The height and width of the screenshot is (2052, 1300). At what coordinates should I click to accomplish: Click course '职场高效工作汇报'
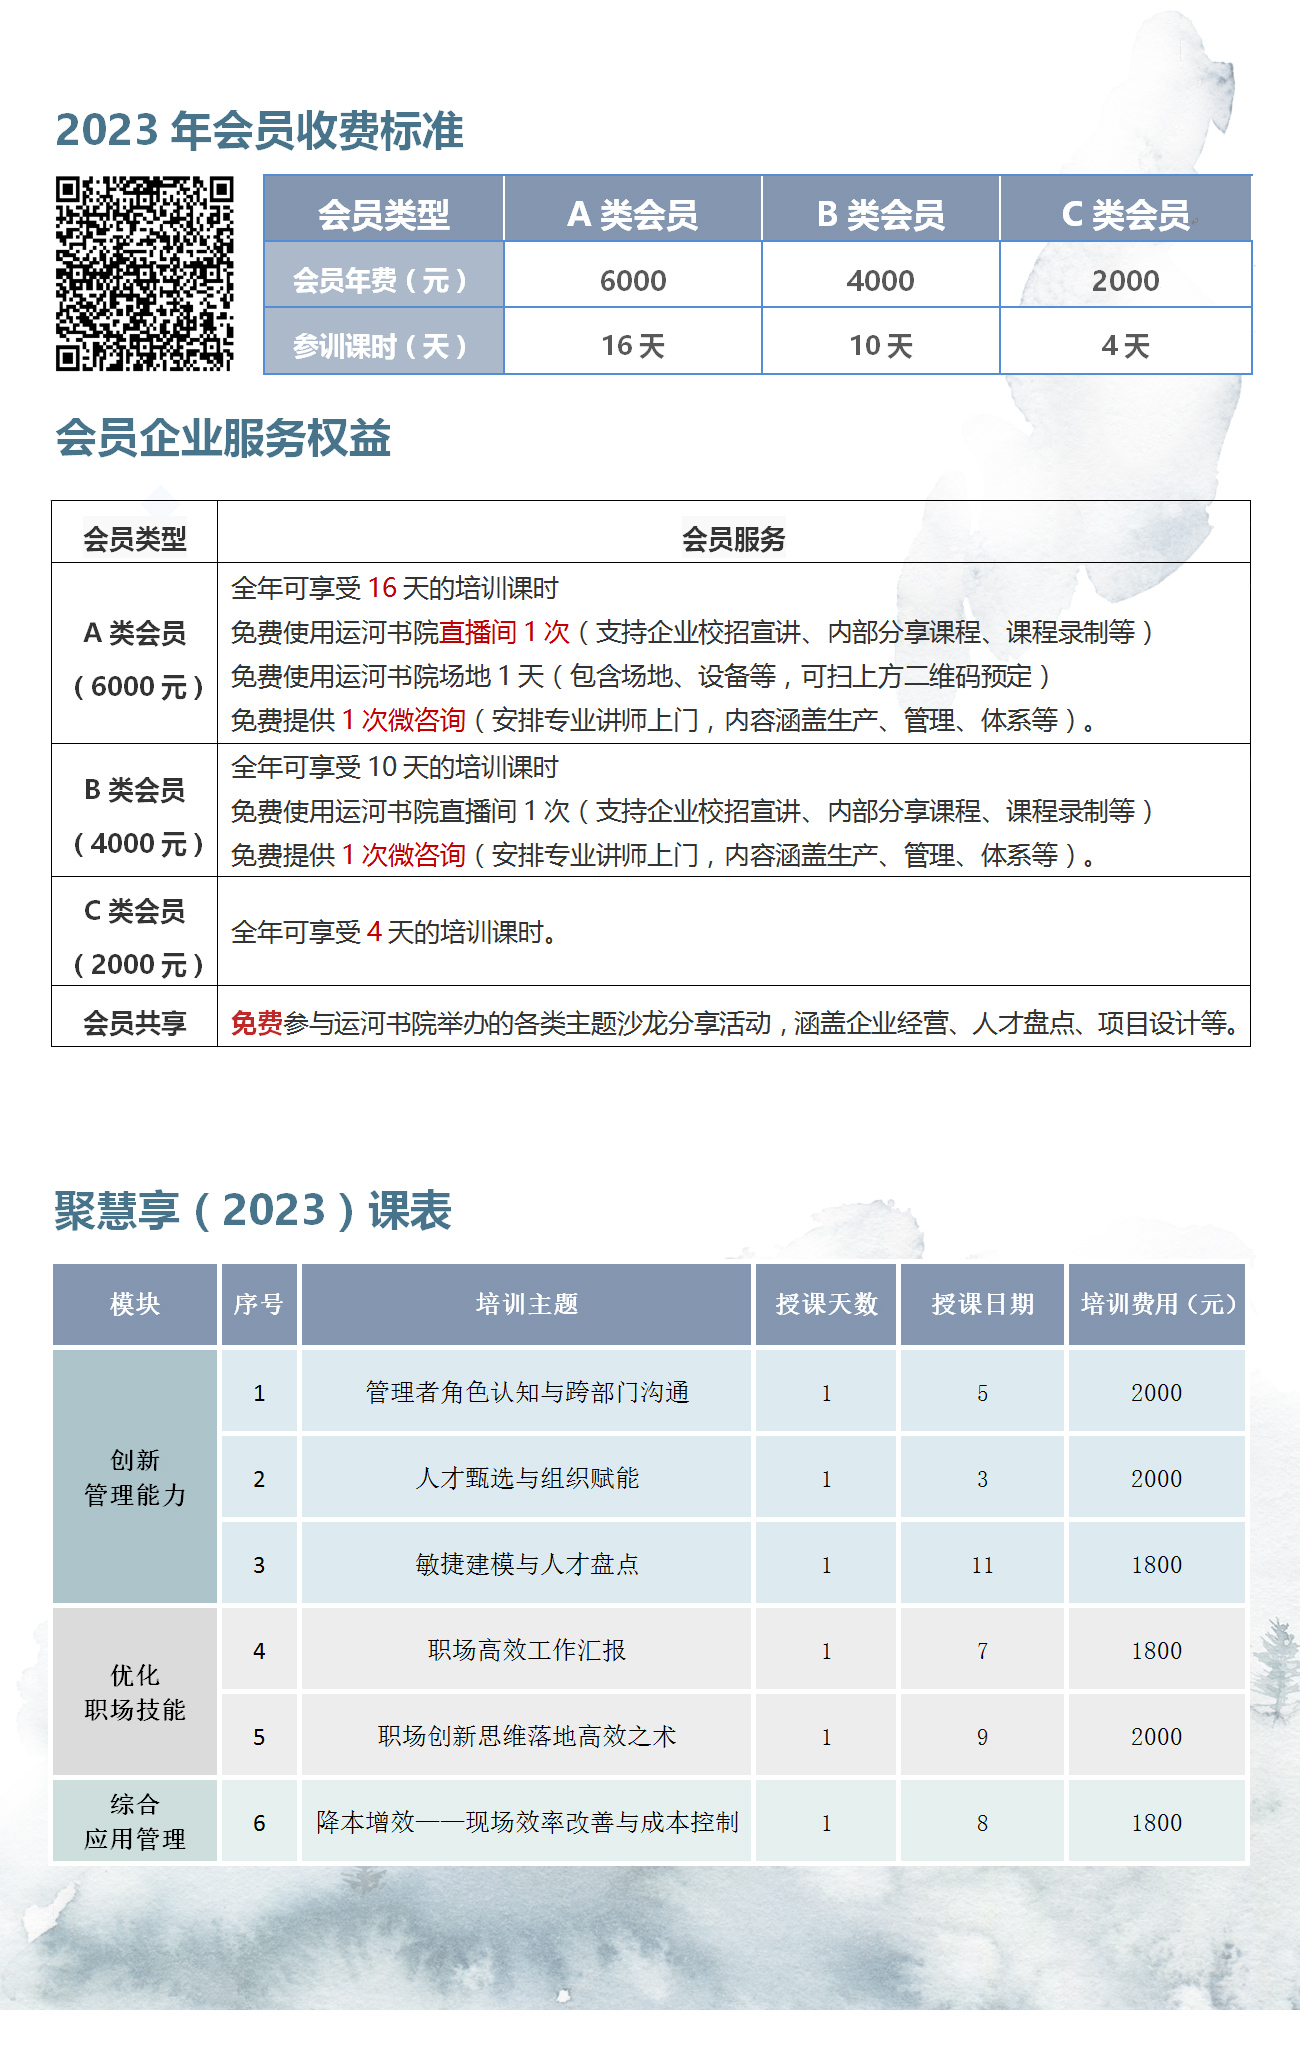tap(527, 1650)
